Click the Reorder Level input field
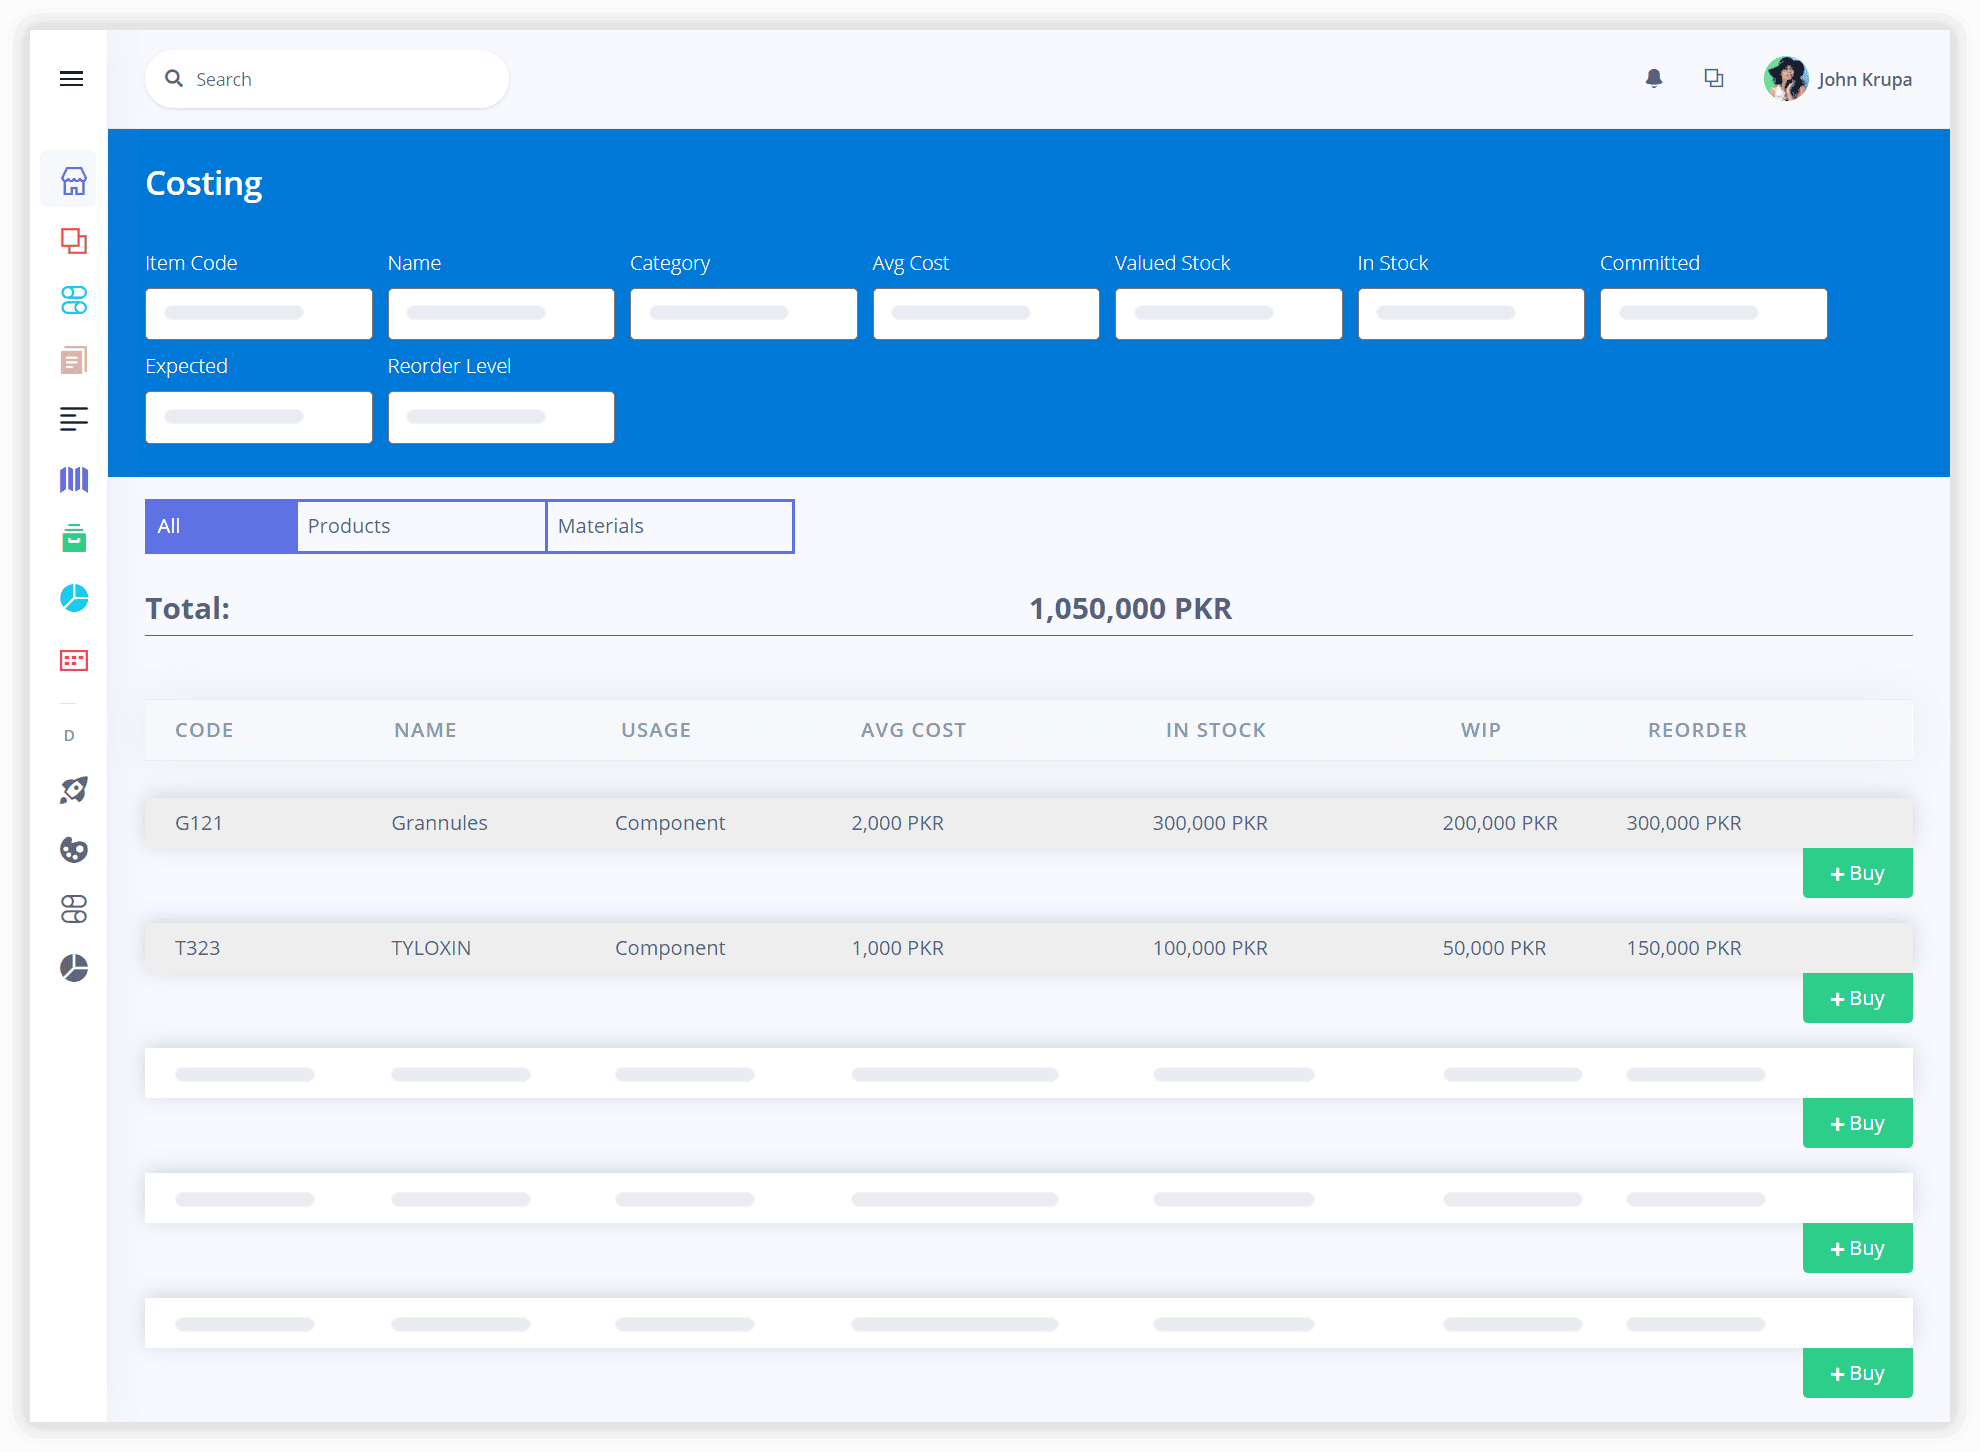The image size is (1980, 1452). [x=501, y=417]
